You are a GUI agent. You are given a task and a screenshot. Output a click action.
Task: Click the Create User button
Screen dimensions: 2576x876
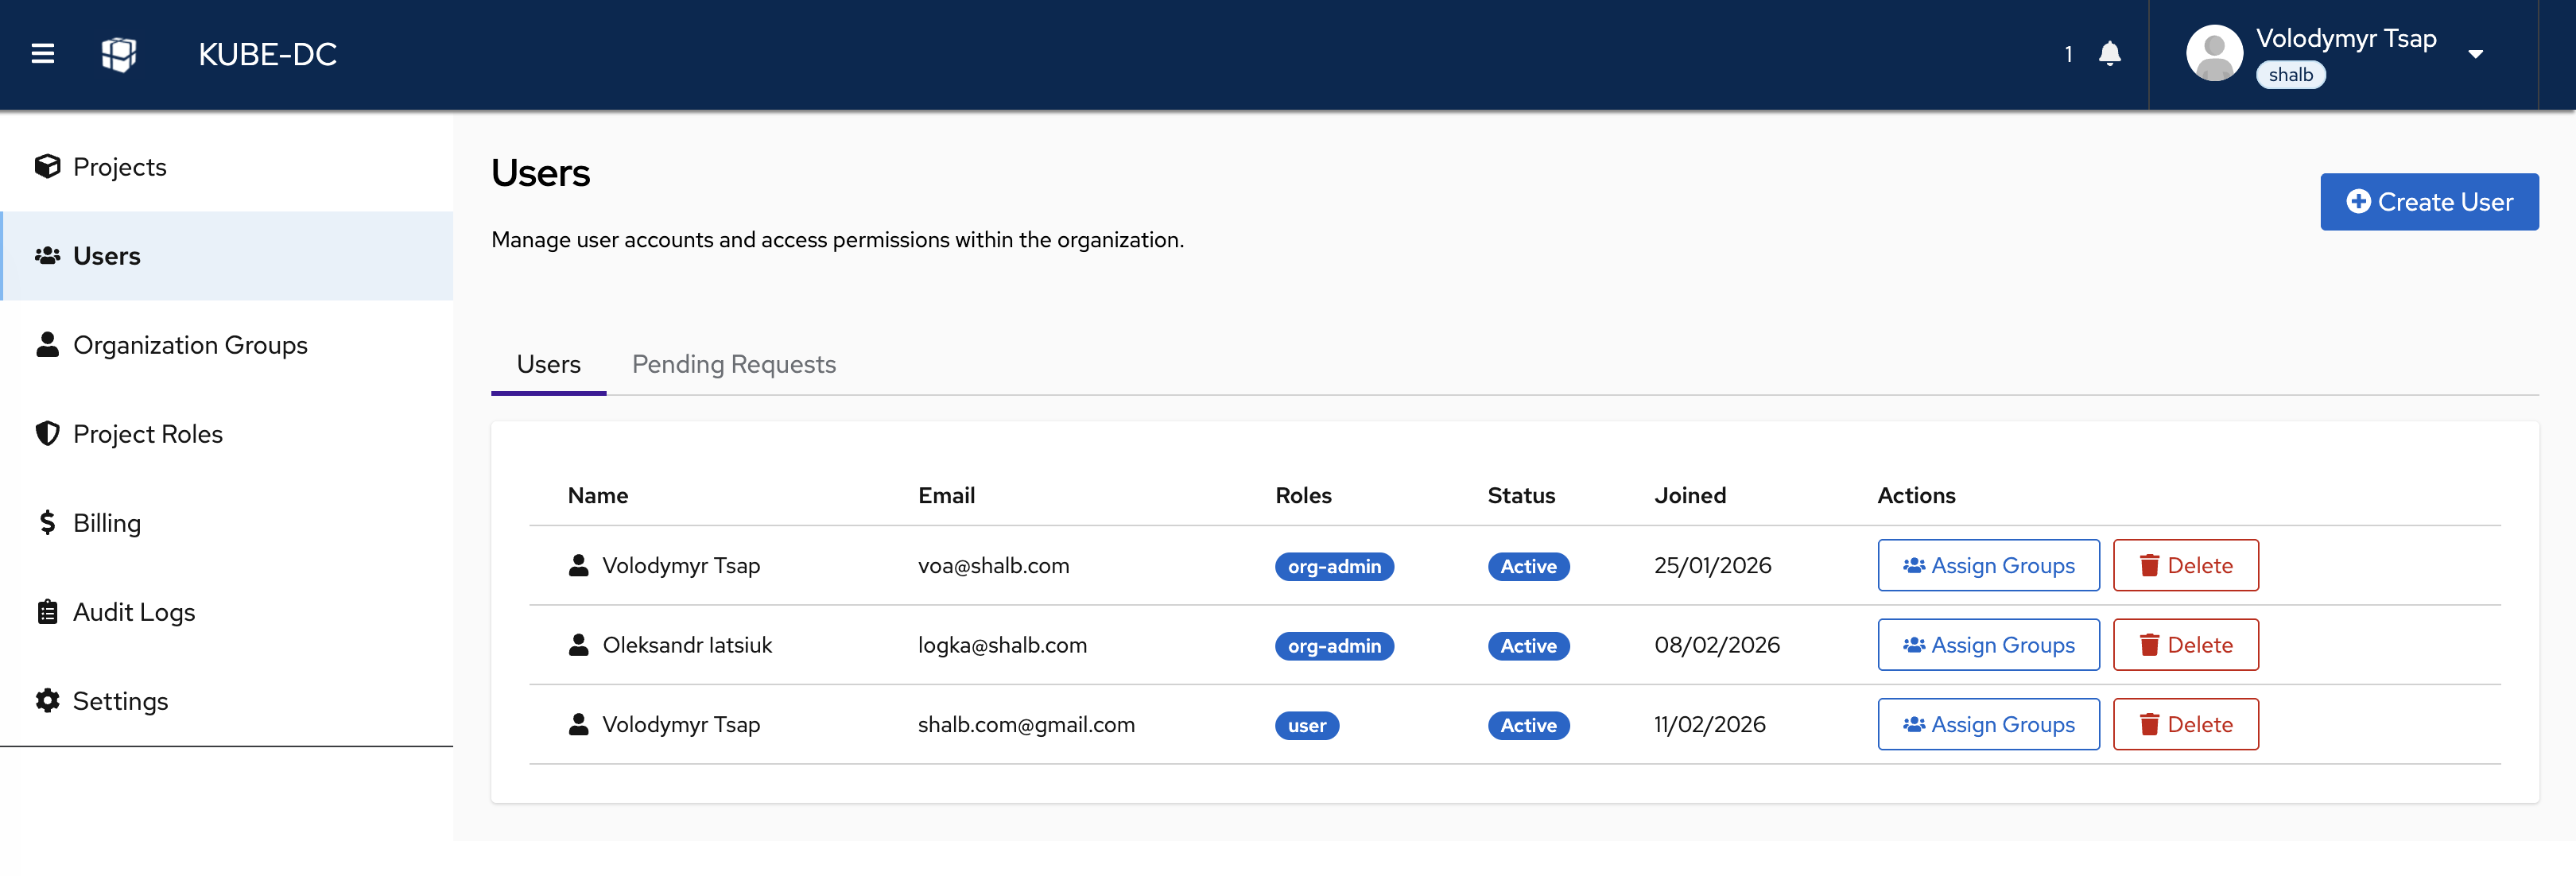2429,201
